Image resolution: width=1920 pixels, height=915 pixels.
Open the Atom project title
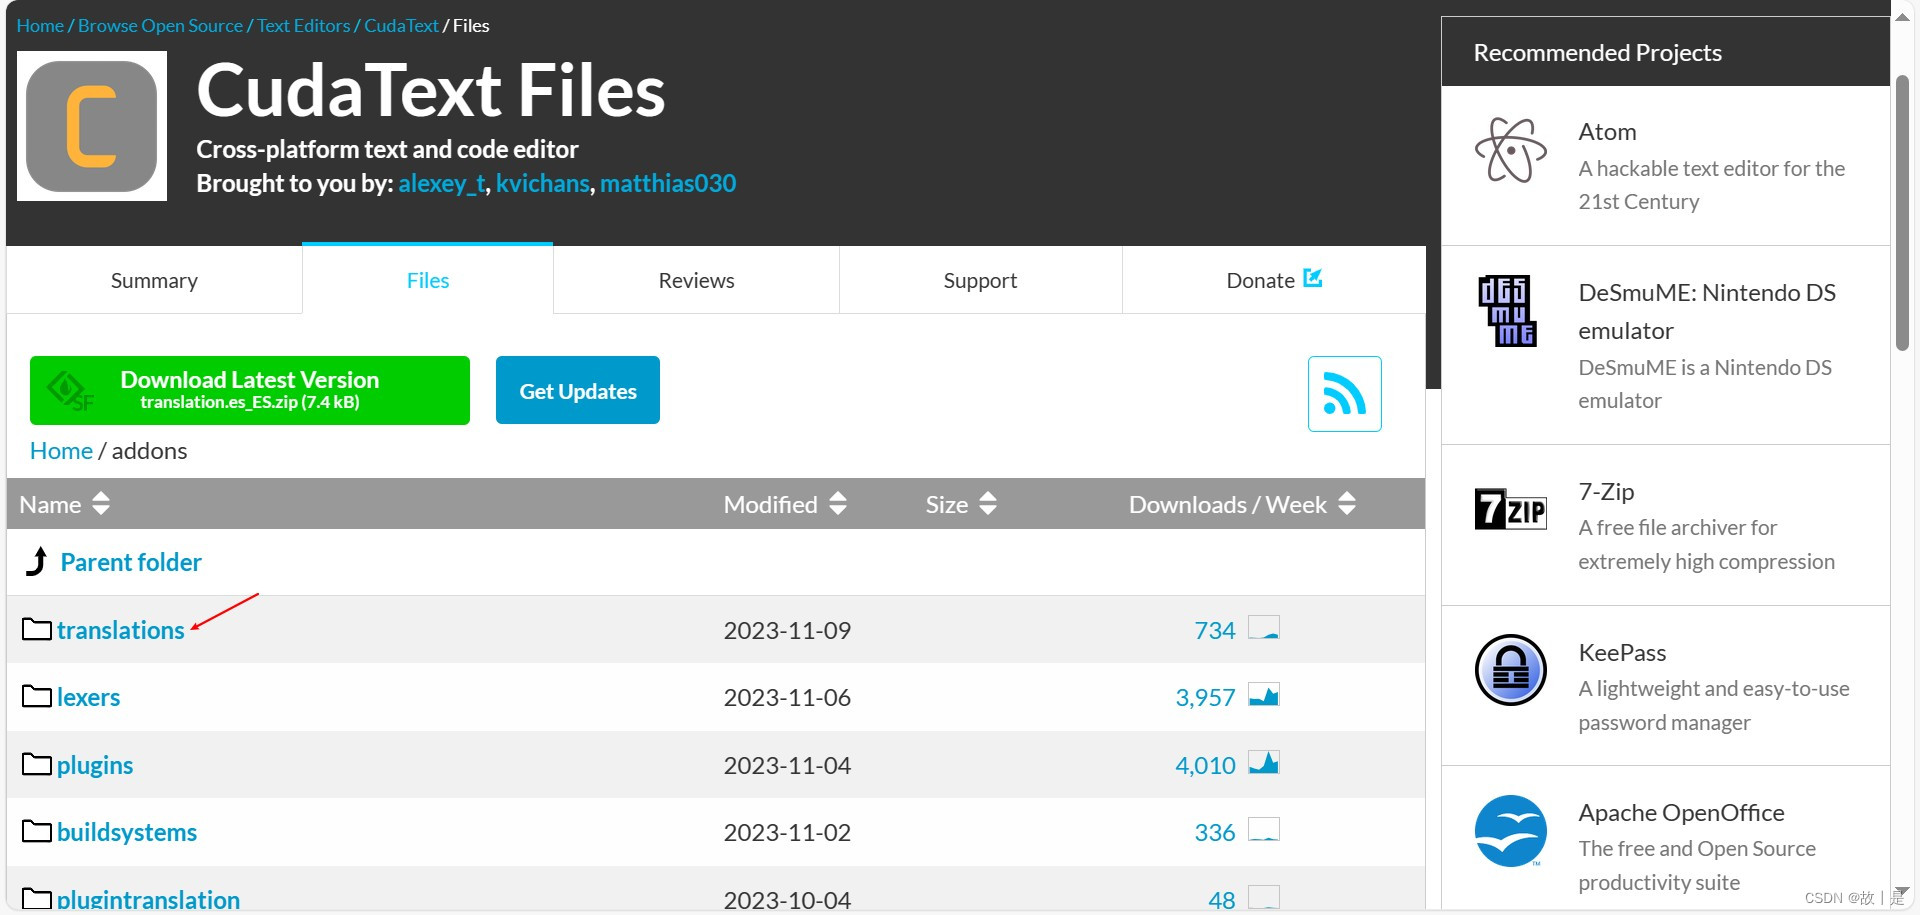point(1607,132)
